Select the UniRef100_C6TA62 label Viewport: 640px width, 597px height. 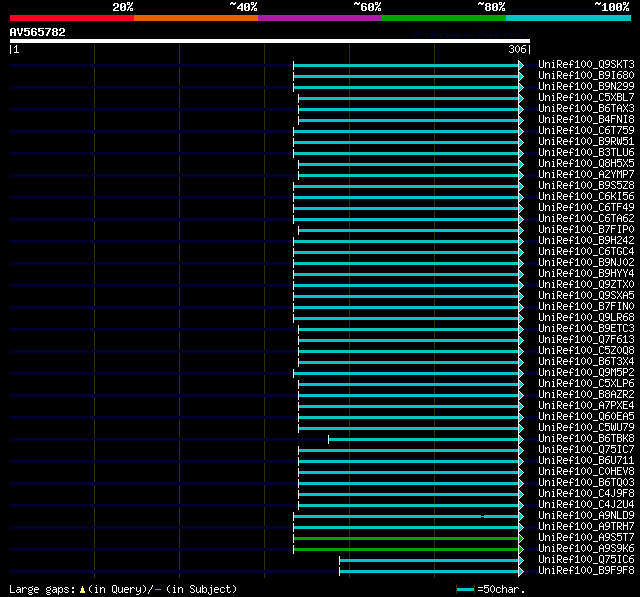click(586, 219)
